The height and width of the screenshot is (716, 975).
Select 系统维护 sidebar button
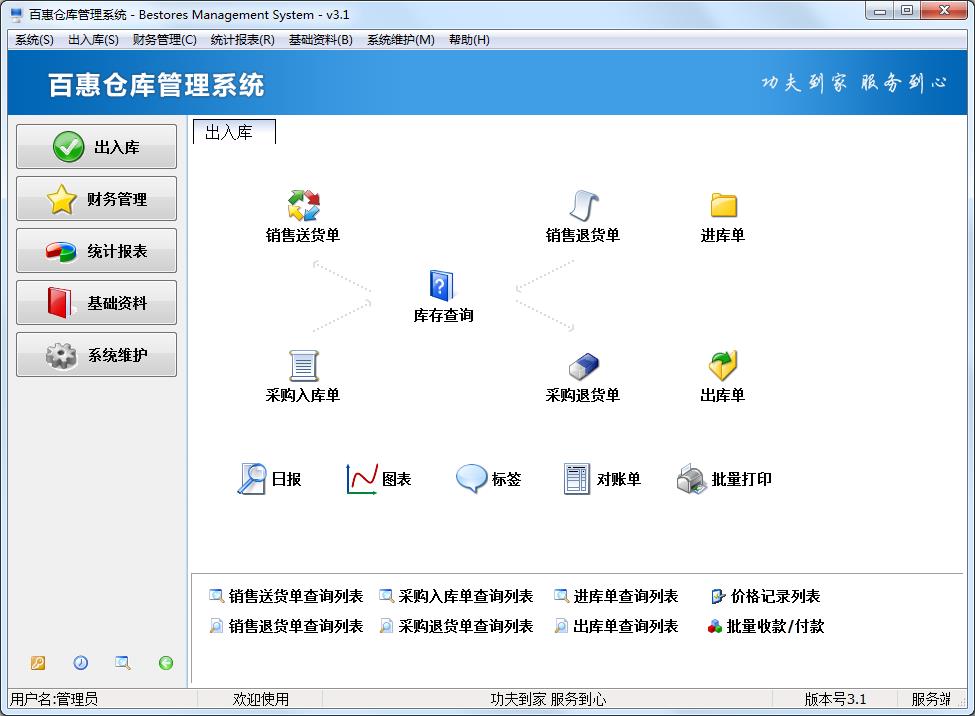tap(96, 355)
